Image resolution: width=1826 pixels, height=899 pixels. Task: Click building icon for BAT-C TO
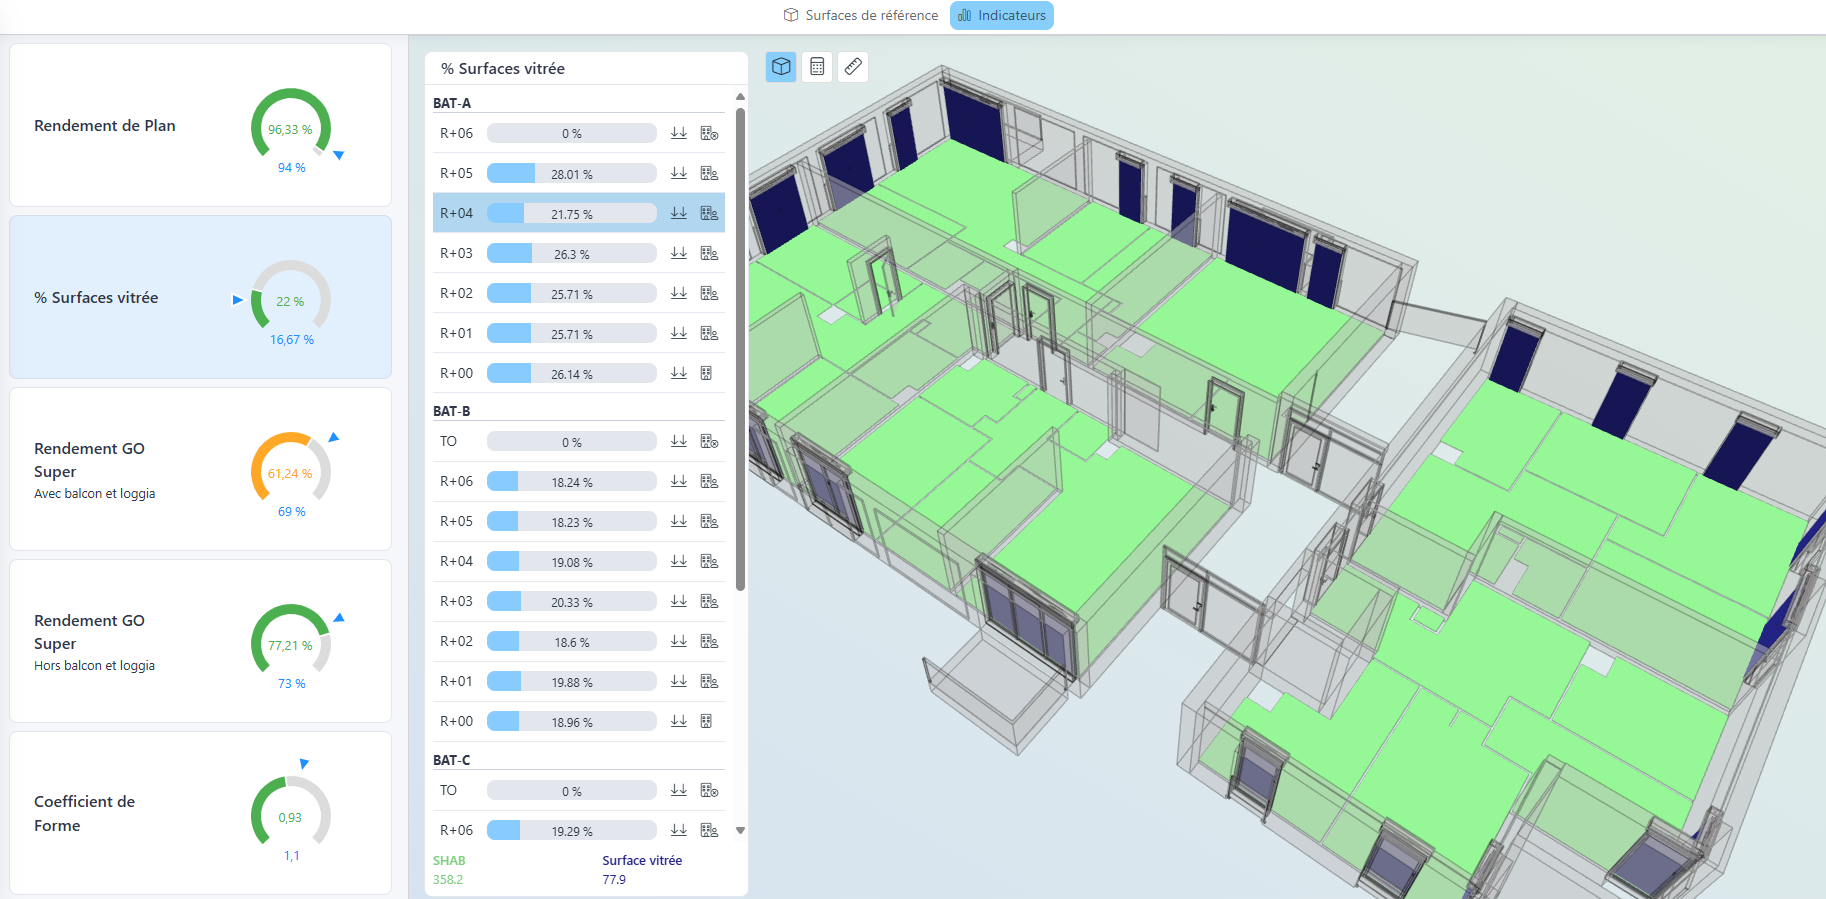click(709, 790)
